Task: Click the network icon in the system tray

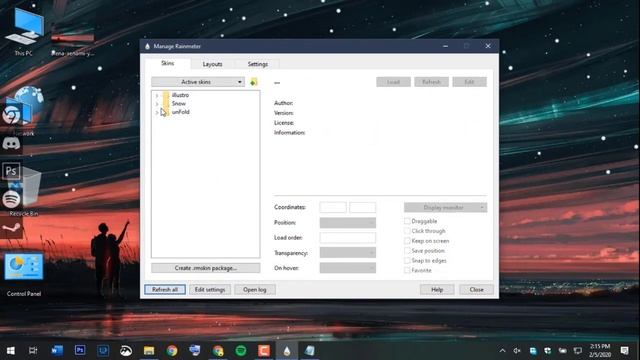Action: pyautogui.click(x=578, y=351)
